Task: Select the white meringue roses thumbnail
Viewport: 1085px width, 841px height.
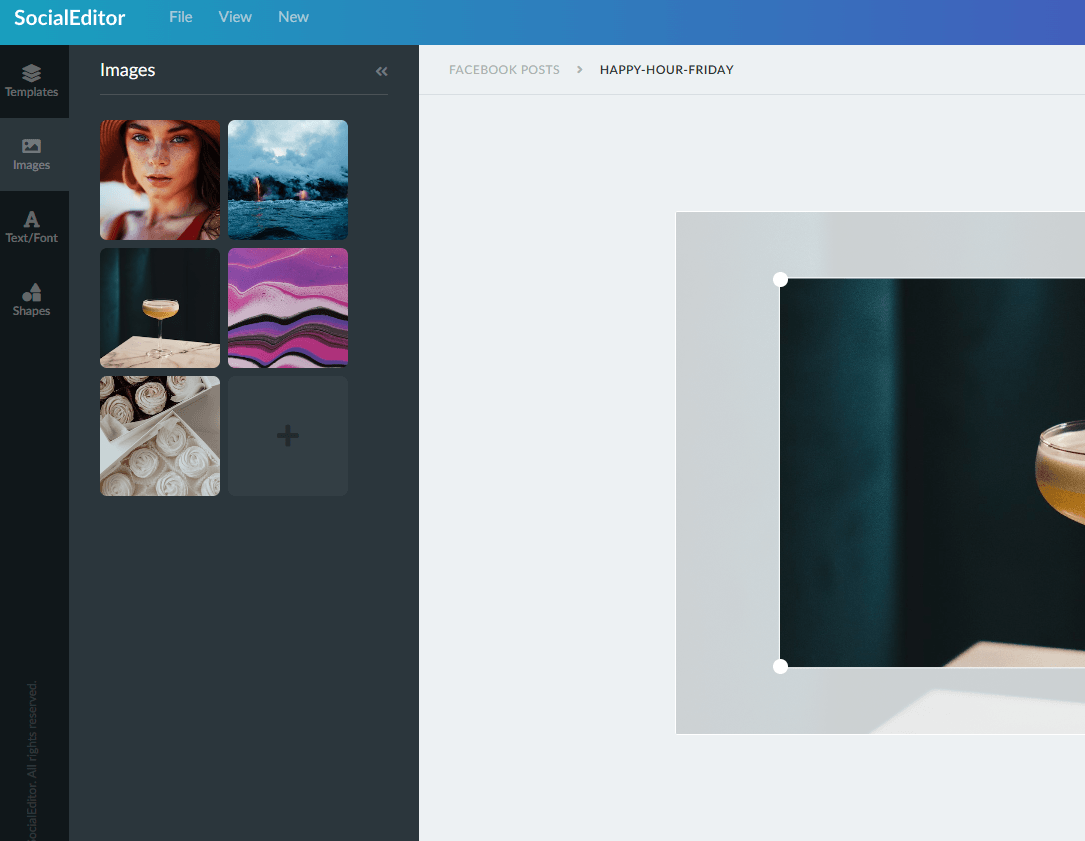Action: point(160,436)
